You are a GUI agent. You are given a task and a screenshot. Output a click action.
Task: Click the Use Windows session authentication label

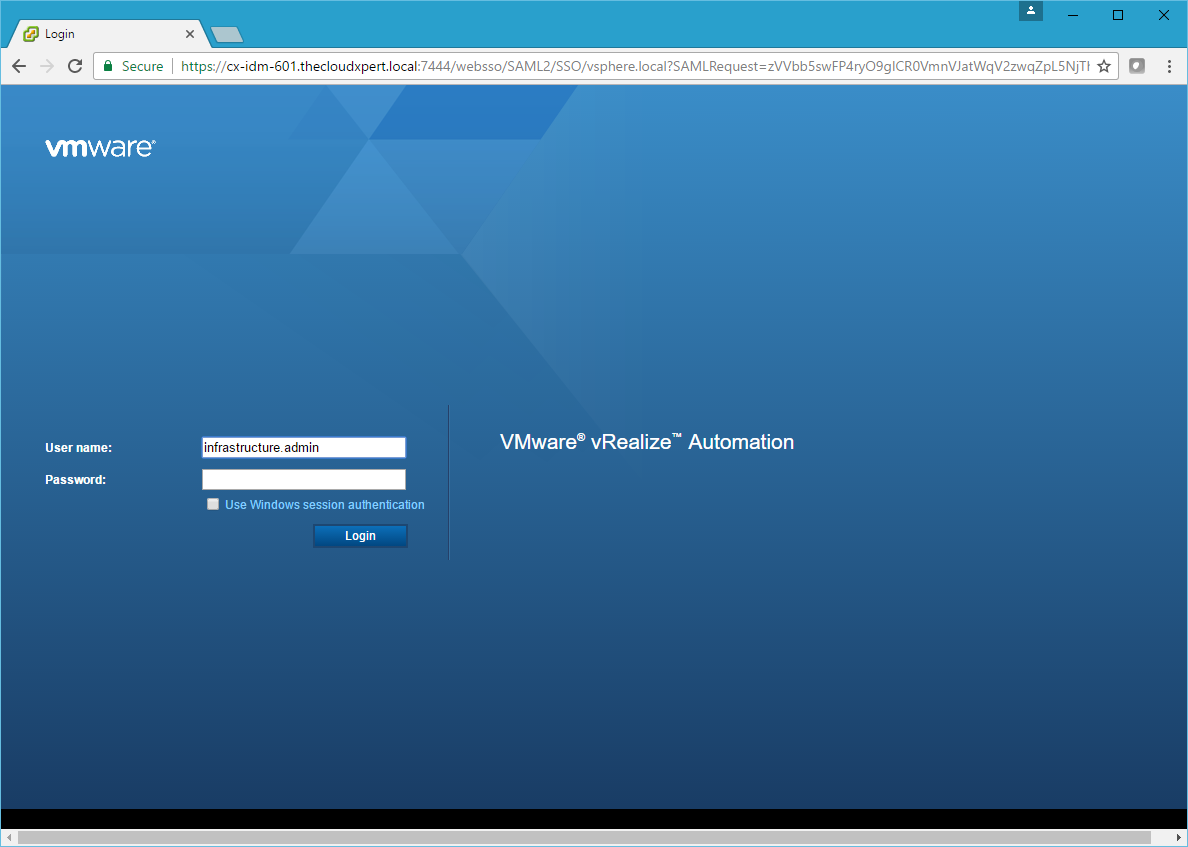point(324,505)
